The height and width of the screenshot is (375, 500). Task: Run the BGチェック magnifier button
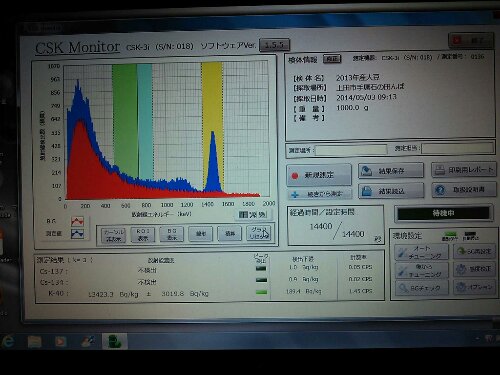pyautogui.click(x=422, y=288)
